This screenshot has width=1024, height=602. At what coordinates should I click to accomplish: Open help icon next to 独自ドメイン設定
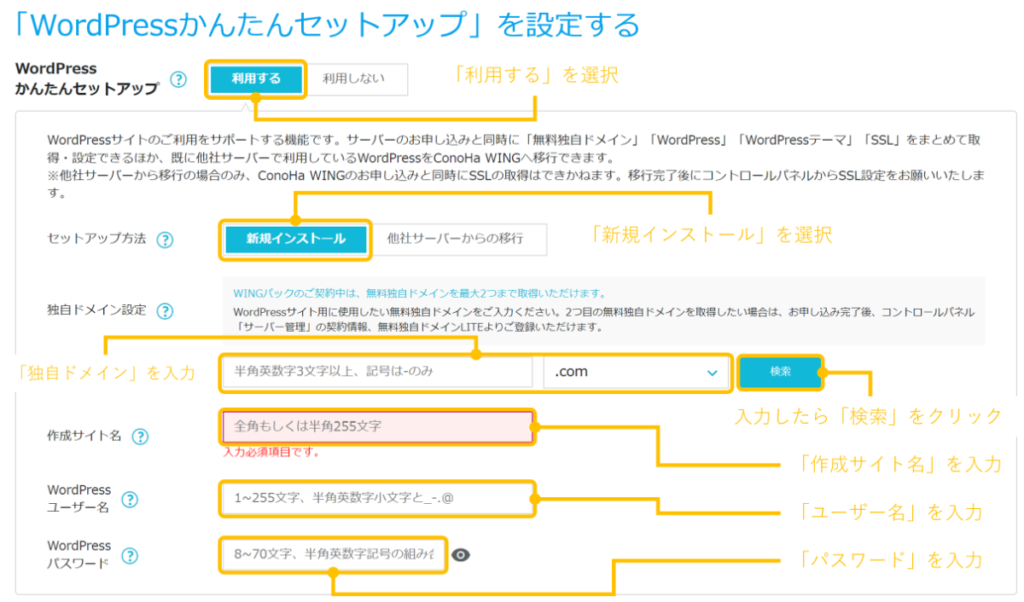[x=165, y=311]
